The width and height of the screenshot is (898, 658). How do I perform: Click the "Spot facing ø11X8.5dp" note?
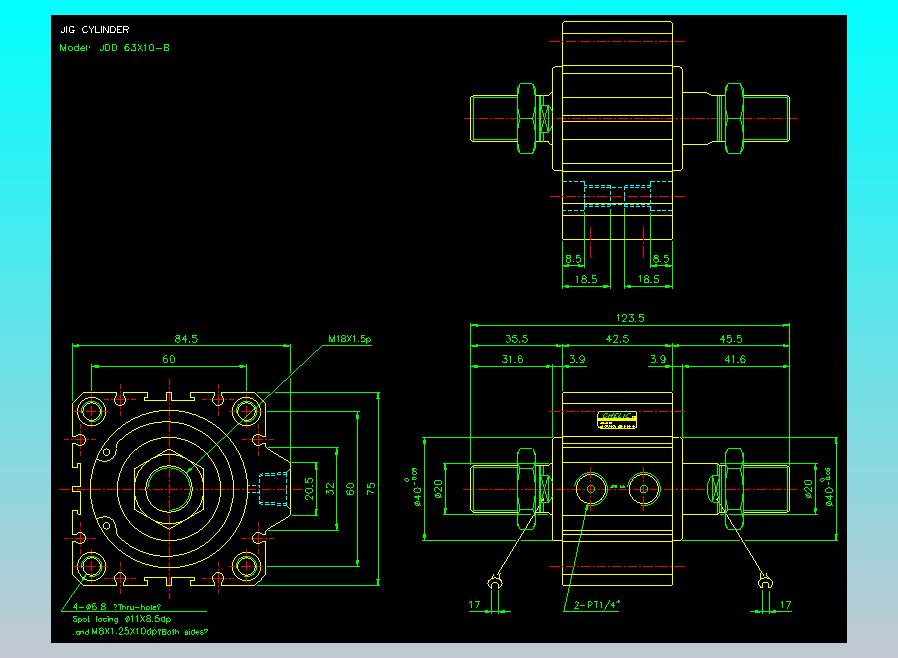tap(121, 619)
